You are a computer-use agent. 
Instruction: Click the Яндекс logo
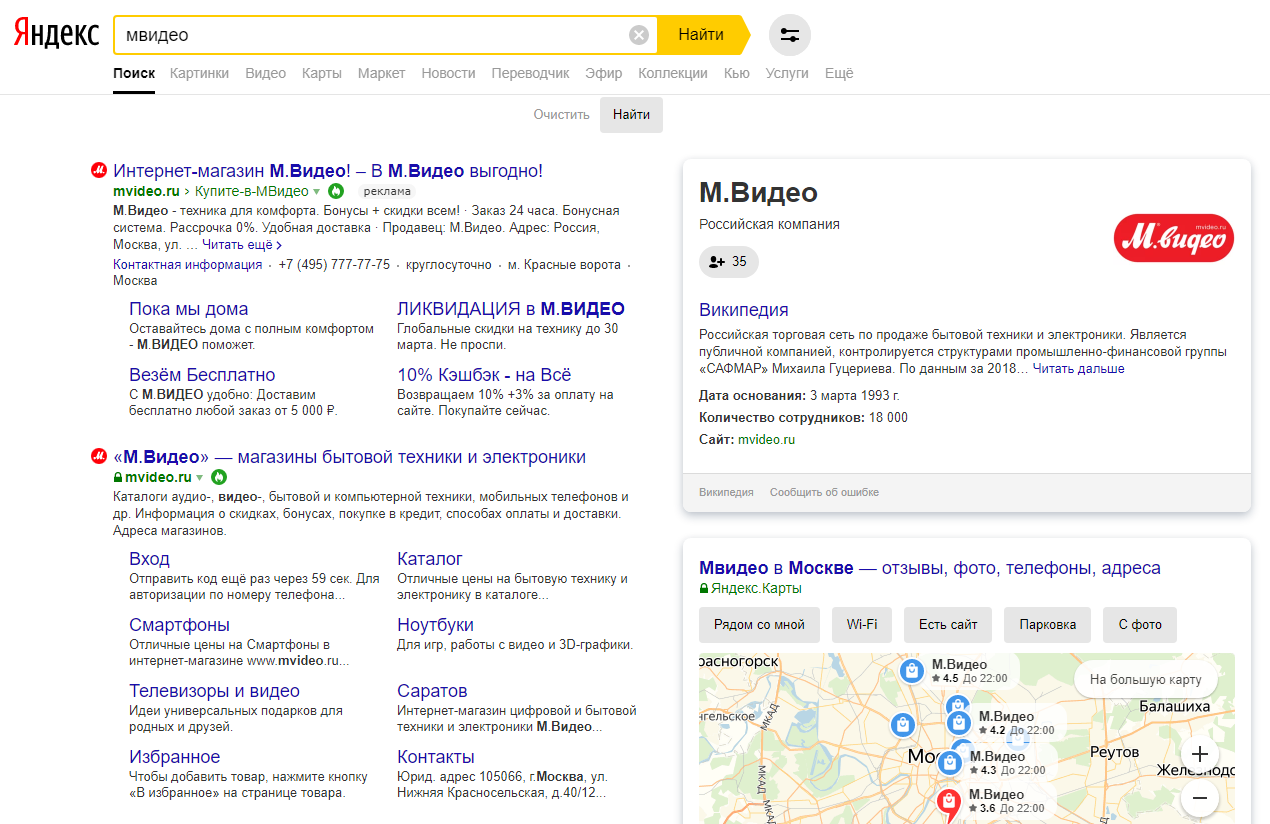56,35
